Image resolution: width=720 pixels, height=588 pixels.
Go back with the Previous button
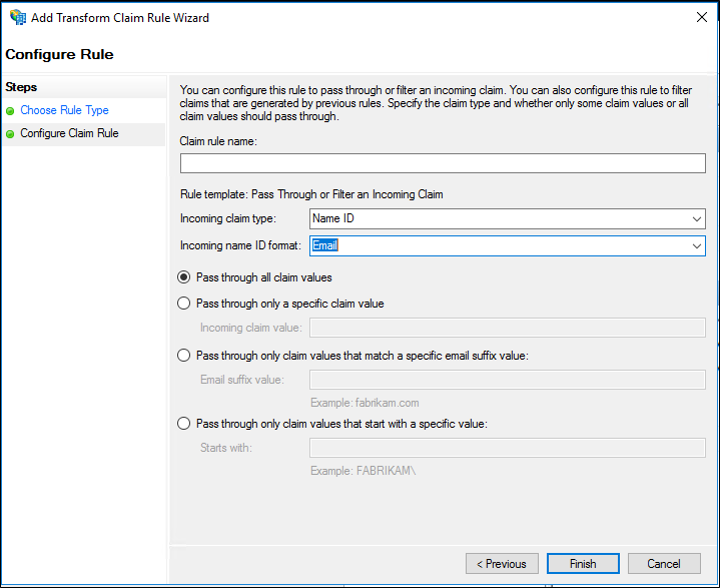coord(502,564)
